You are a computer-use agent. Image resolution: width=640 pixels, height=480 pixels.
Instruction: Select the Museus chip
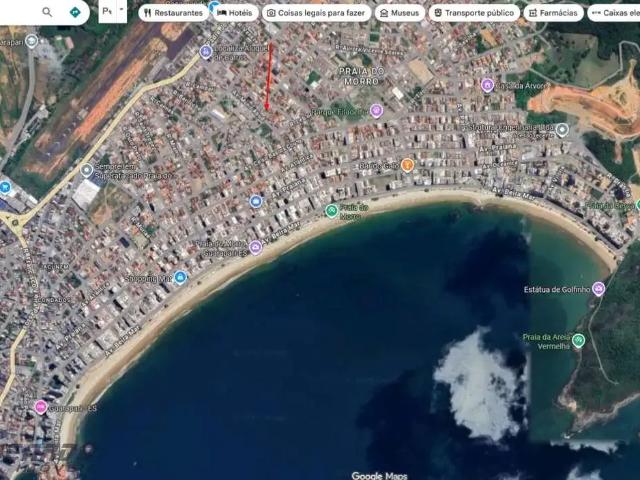tap(400, 13)
